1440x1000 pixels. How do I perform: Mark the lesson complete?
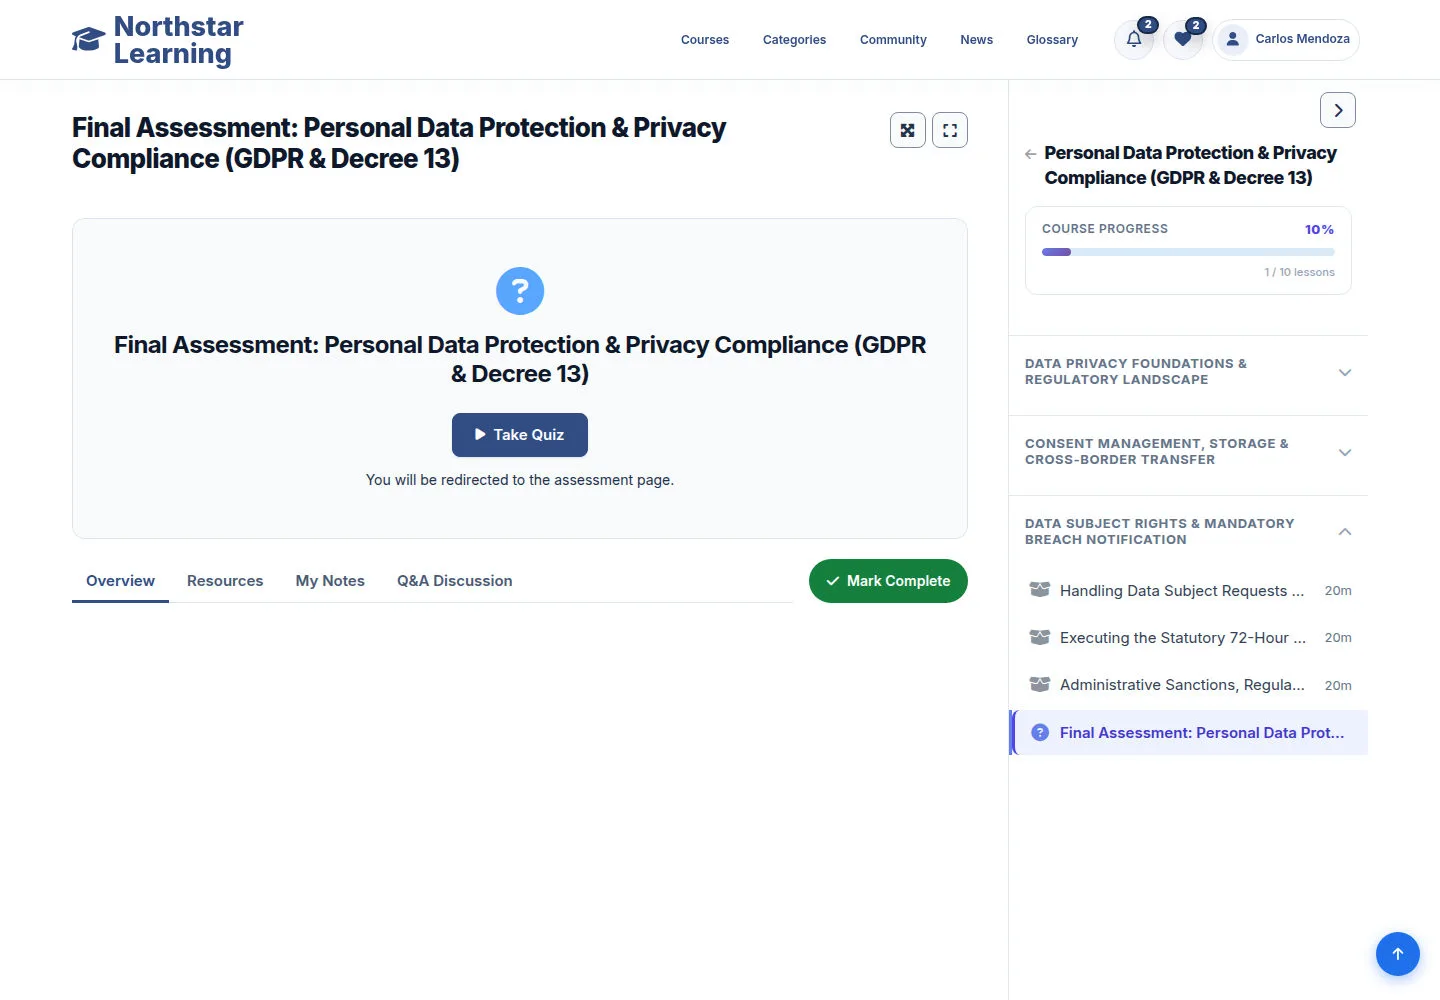click(x=888, y=581)
